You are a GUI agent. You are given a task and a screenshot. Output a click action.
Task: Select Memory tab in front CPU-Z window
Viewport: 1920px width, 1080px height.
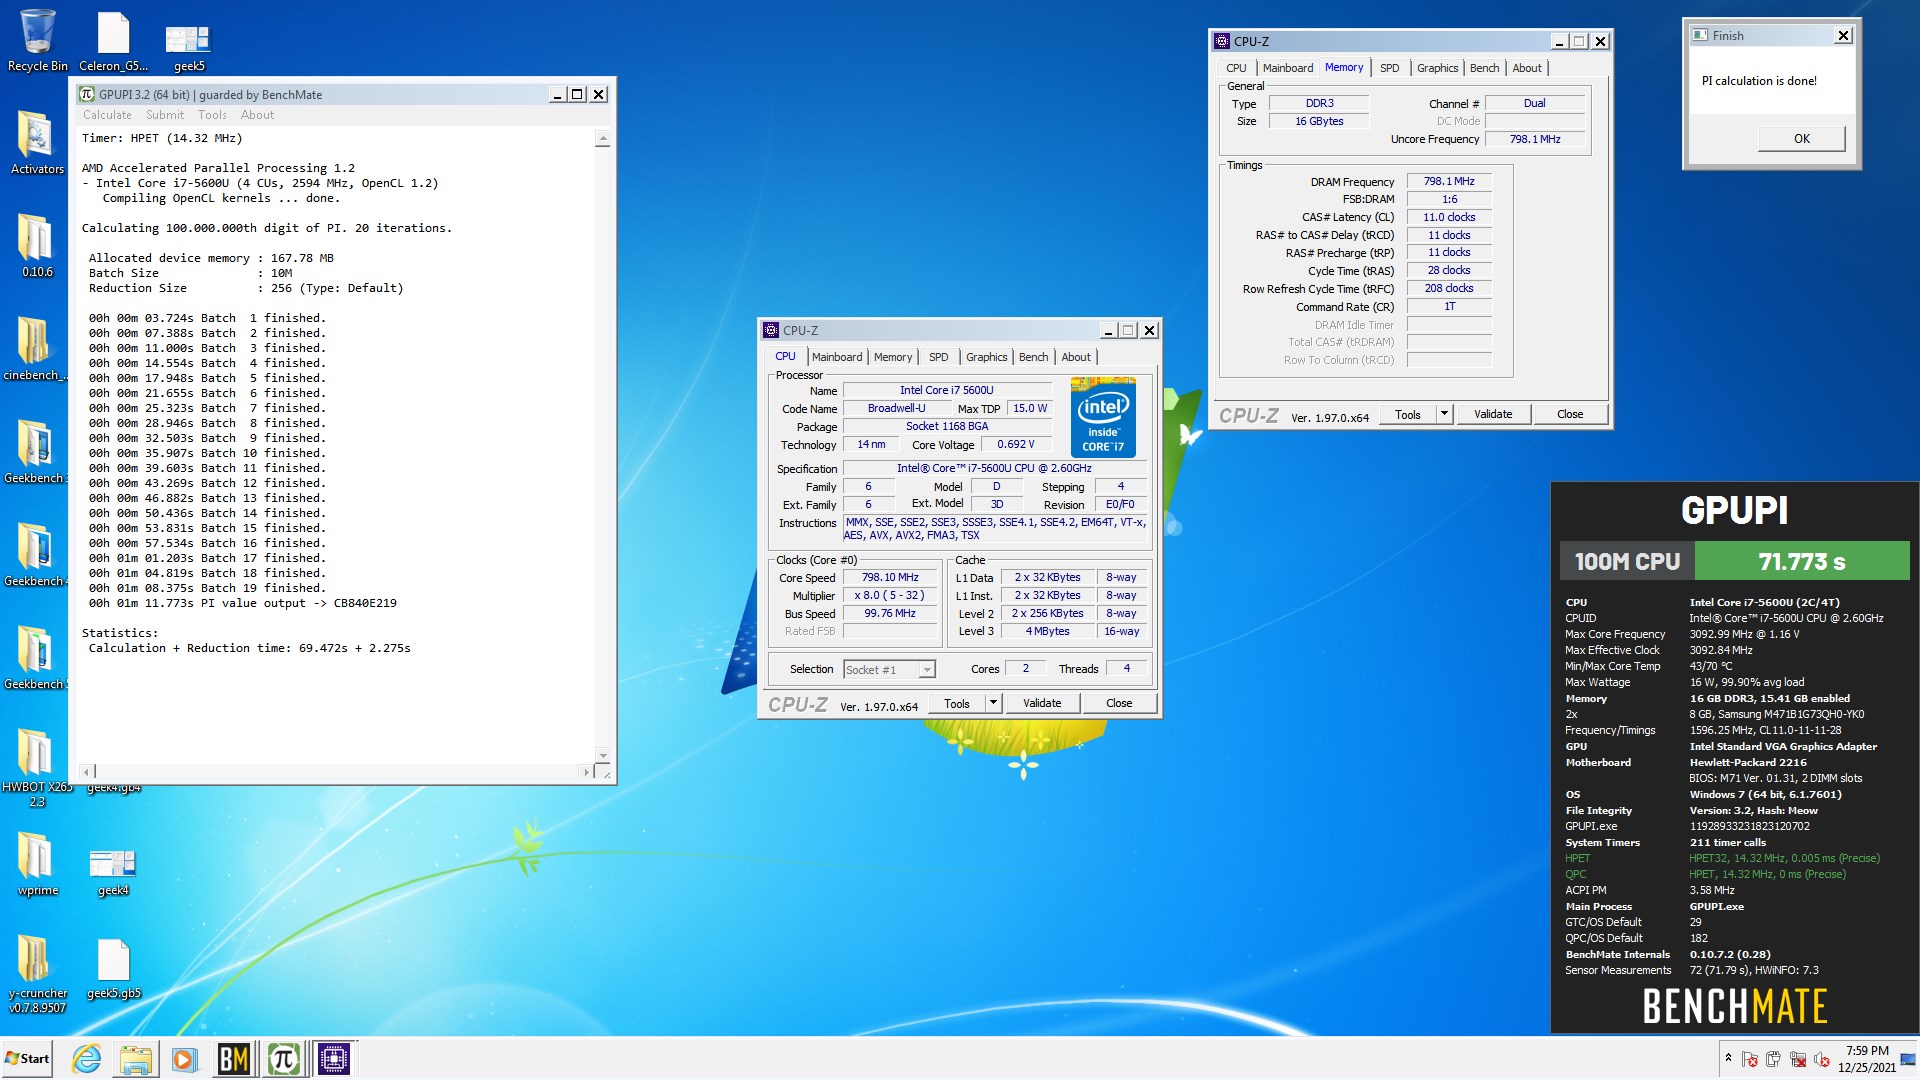(x=893, y=357)
